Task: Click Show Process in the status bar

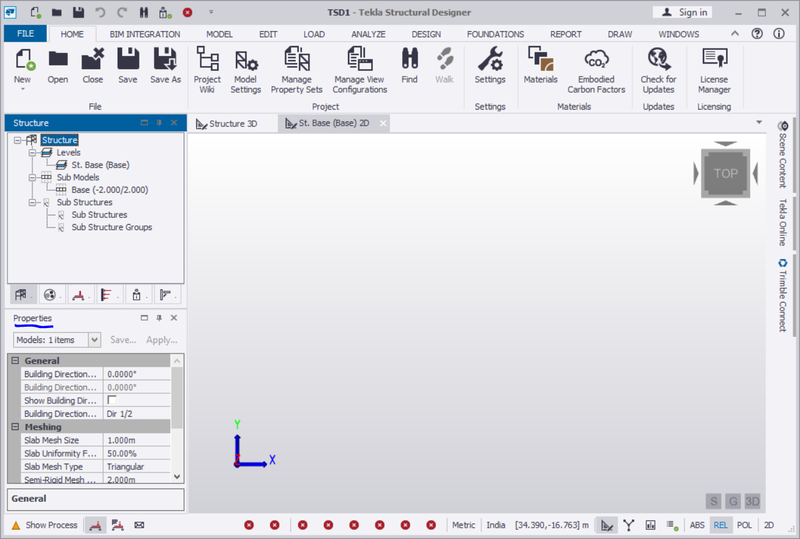Action: pyautogui.click(x=45, y=525)
